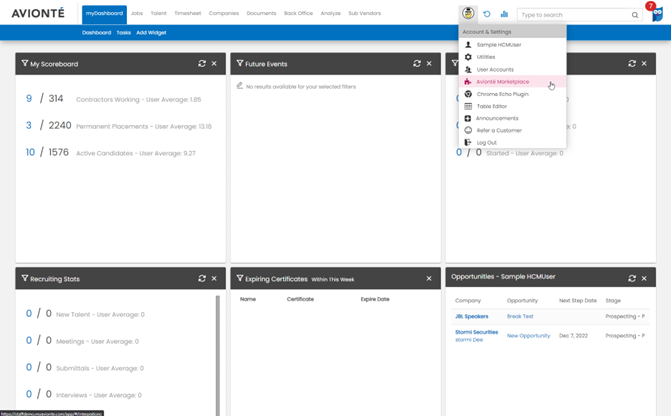Screen dimensions: 671x416
Task: Open Avionté Marketplace menu item
Action: pos(512,81)
